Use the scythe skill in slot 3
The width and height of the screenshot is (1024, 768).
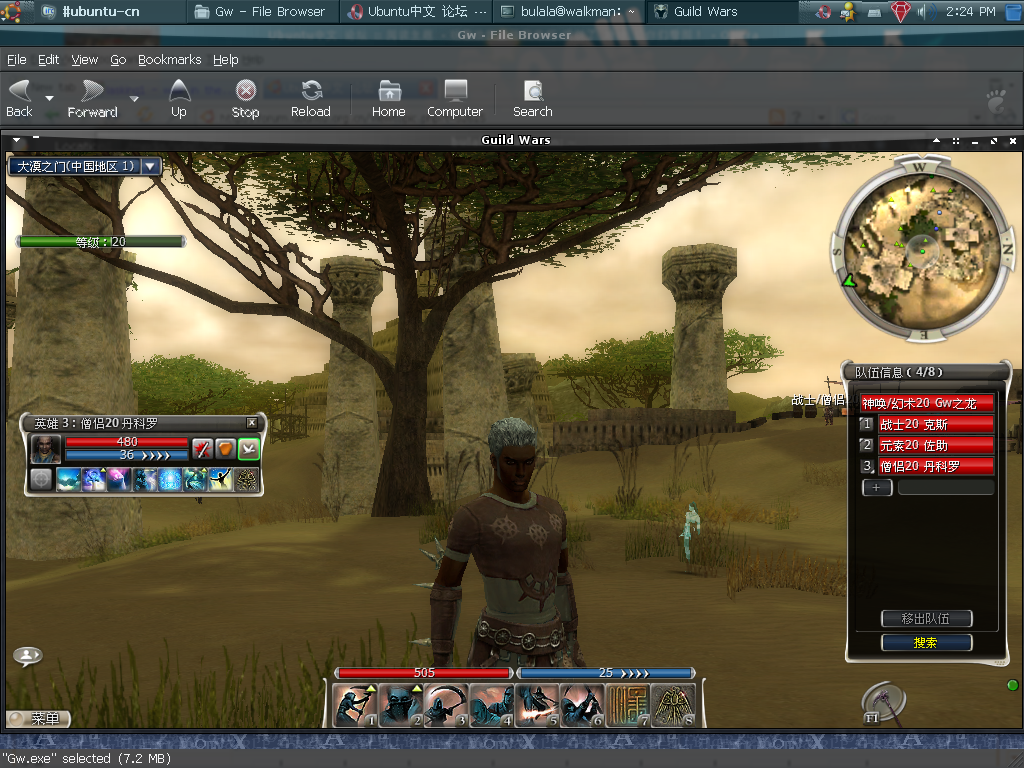coord(446,705)
